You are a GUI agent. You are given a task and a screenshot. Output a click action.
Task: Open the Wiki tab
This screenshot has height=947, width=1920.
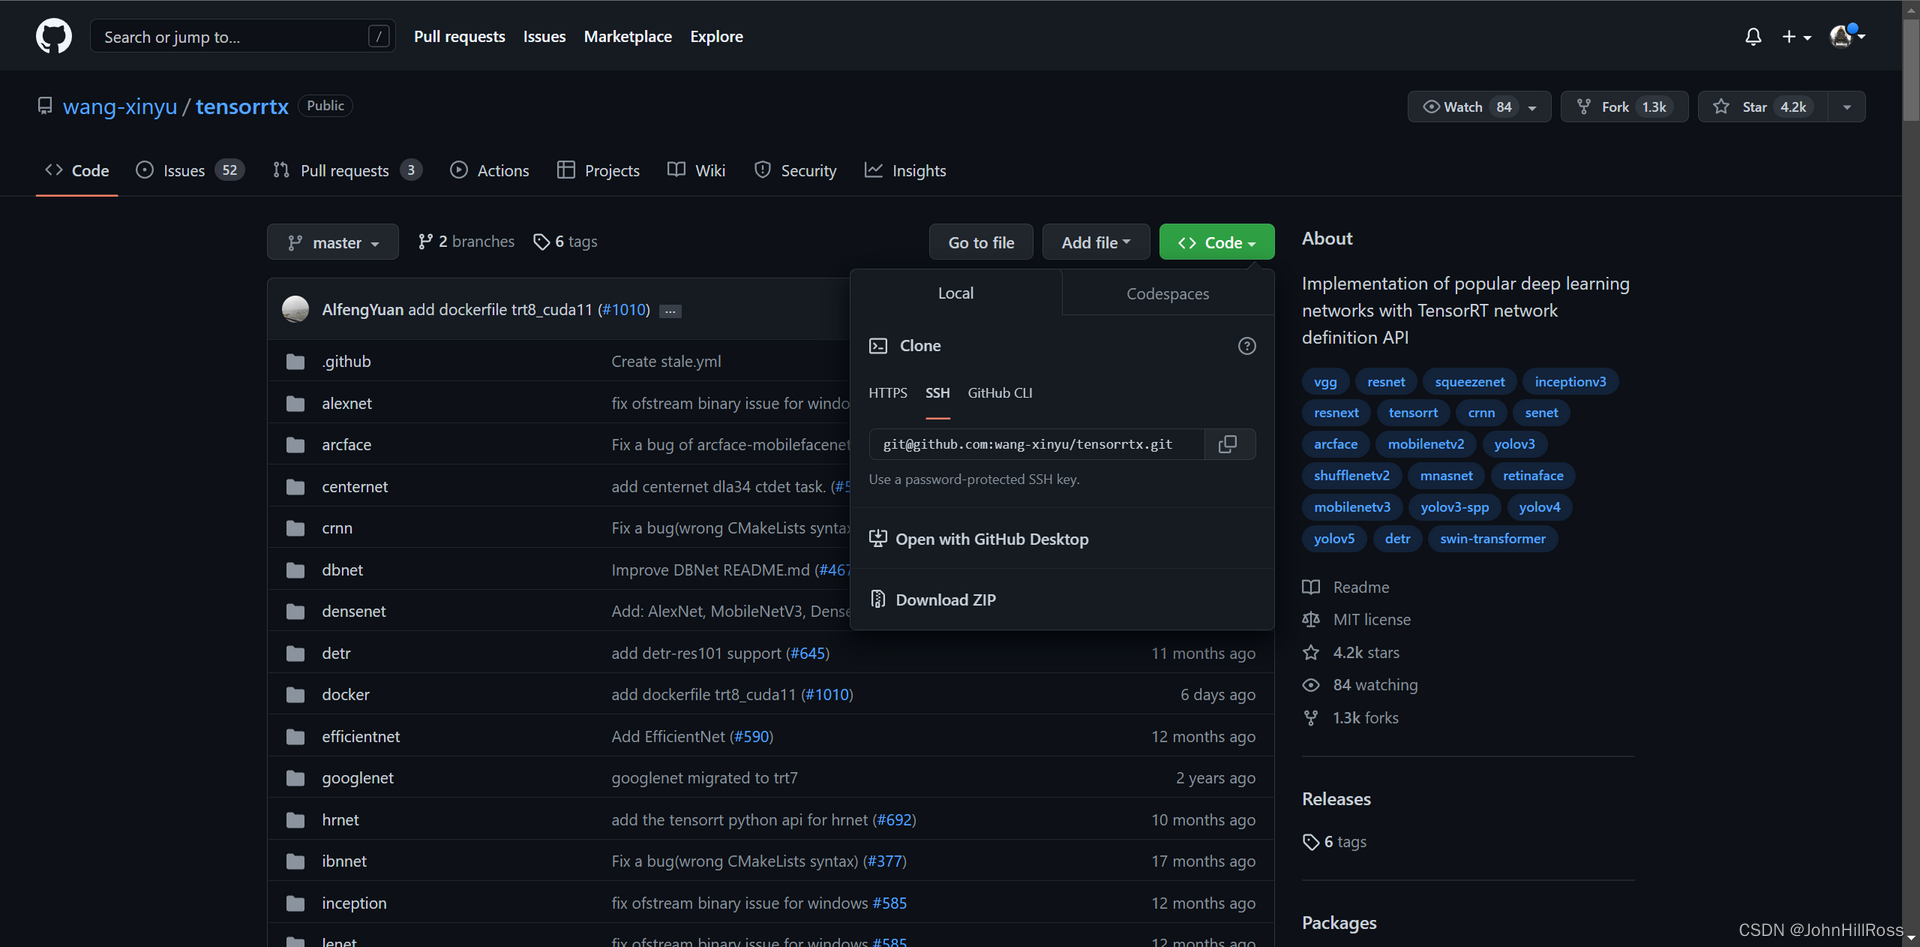click(697, 170)
